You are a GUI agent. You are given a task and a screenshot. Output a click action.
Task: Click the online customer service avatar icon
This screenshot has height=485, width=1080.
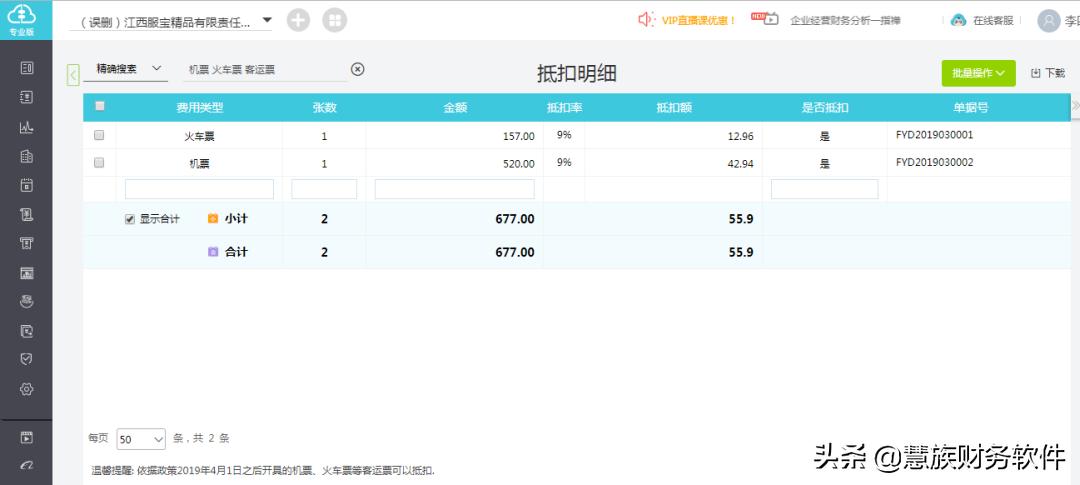click(958, 21)
